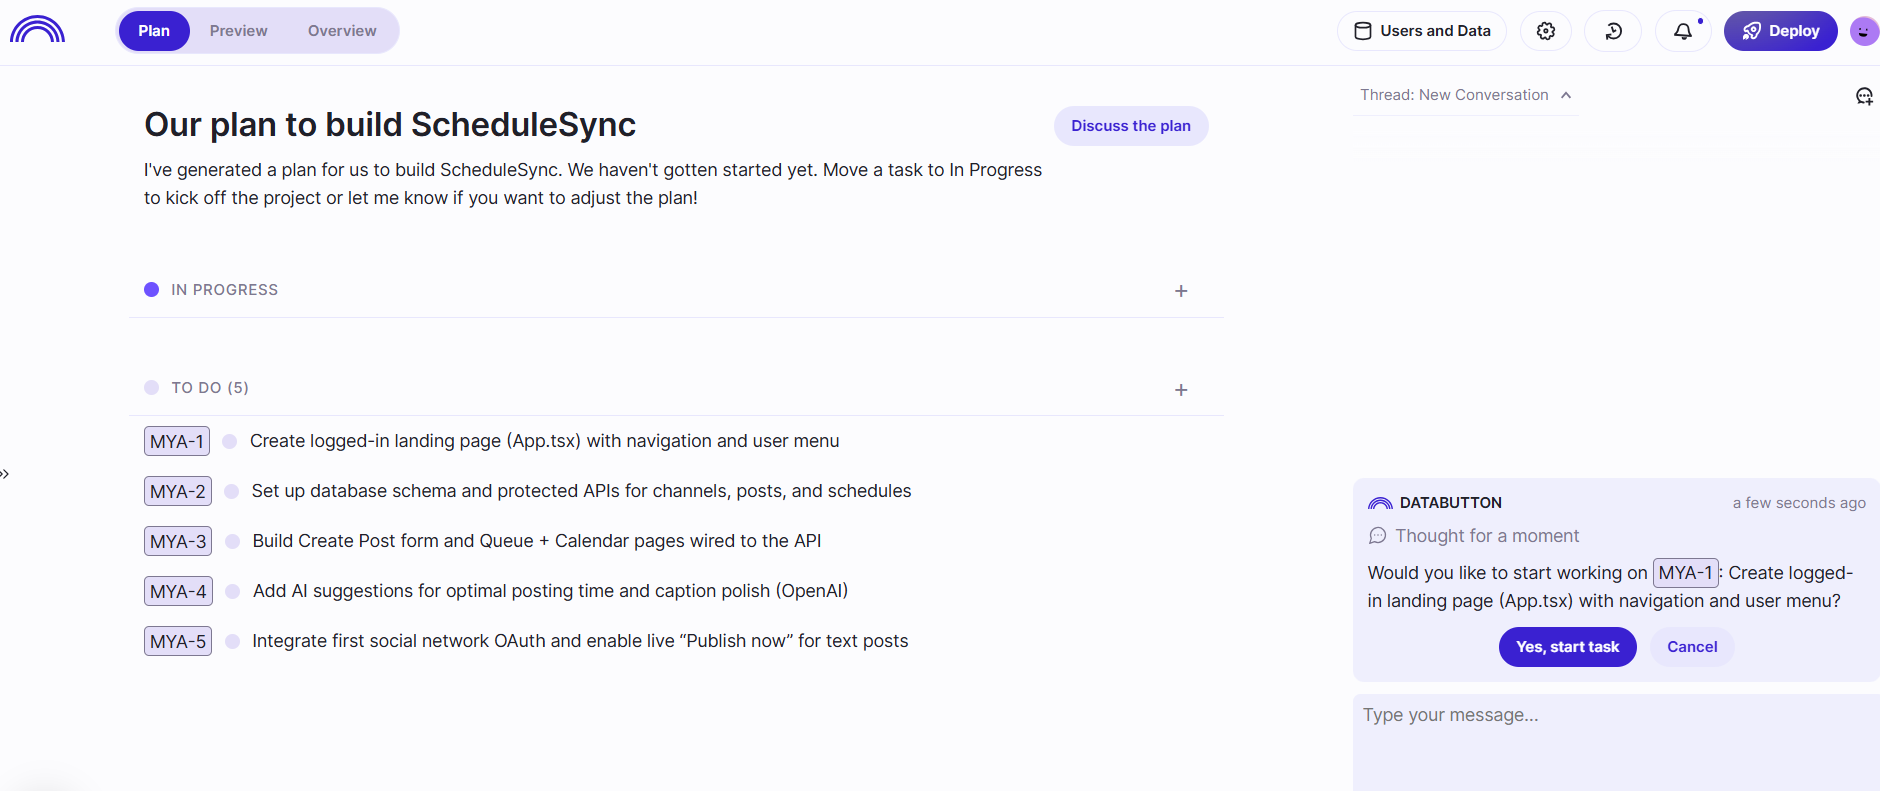Add task to In Progress section
The width and height of the screenshot is (1880, 791).
1181,291
